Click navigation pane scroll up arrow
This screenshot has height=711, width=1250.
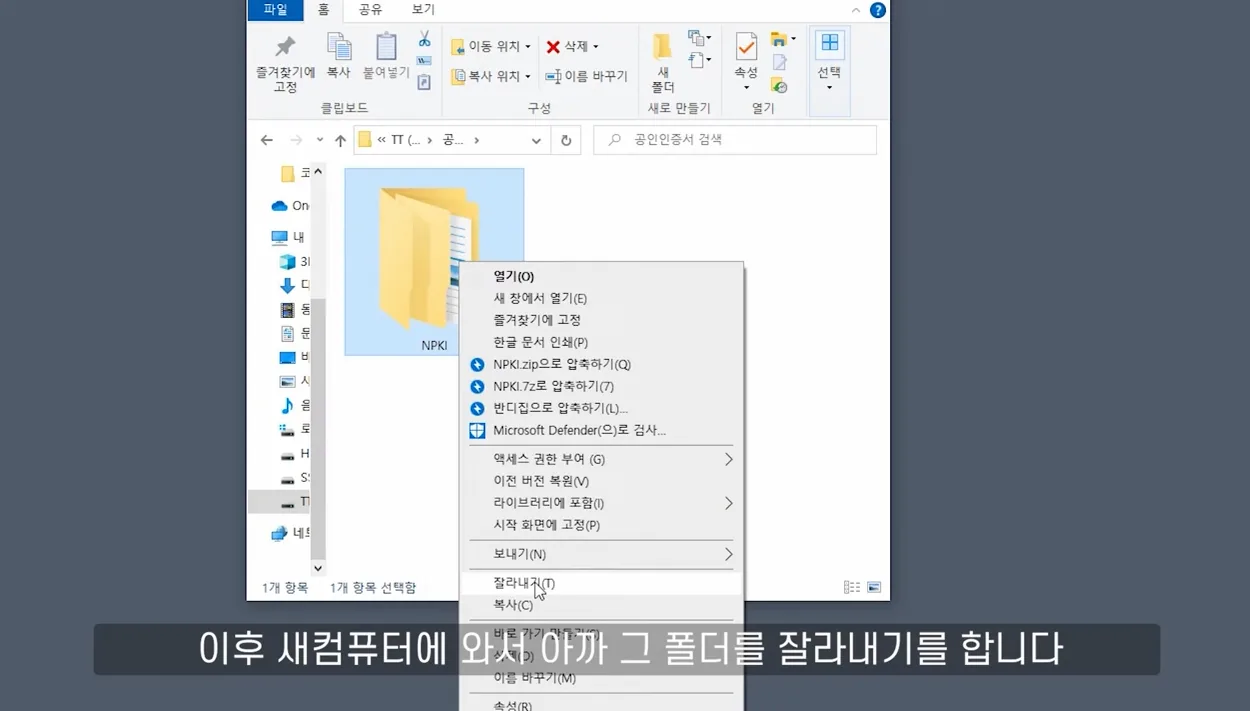click(x=318, y=172)
